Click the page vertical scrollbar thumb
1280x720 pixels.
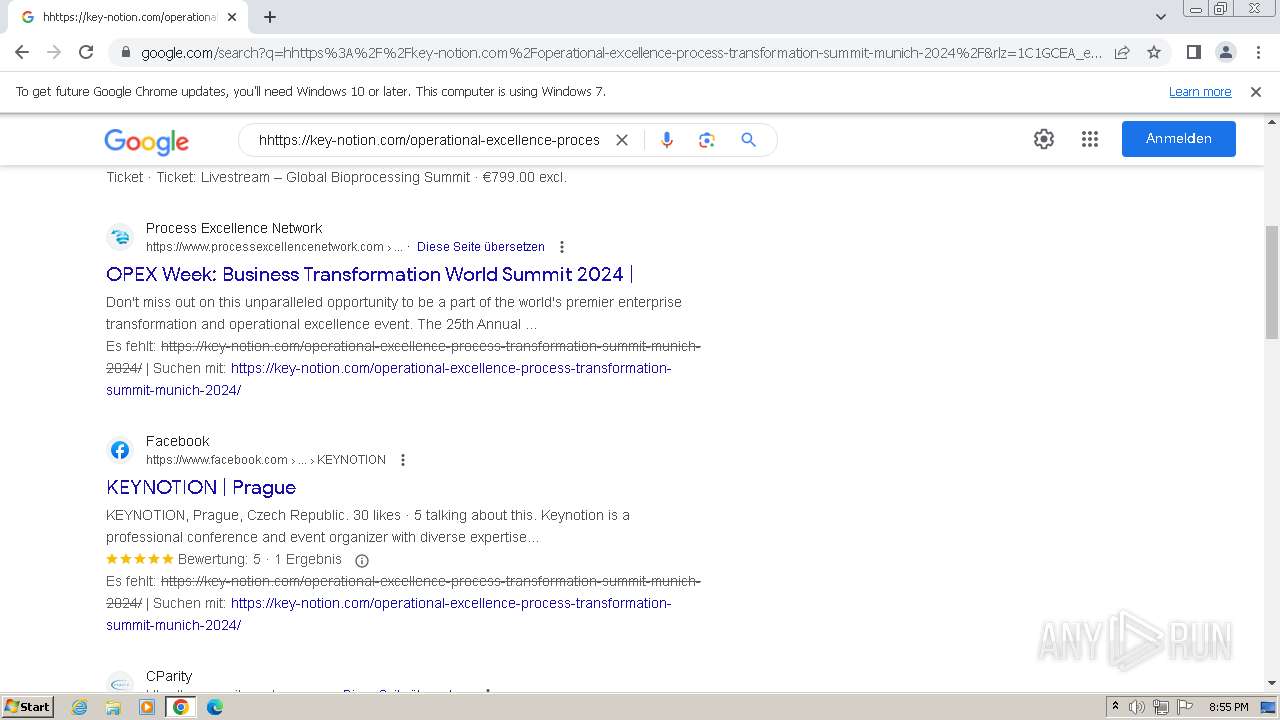point(1272,283)
